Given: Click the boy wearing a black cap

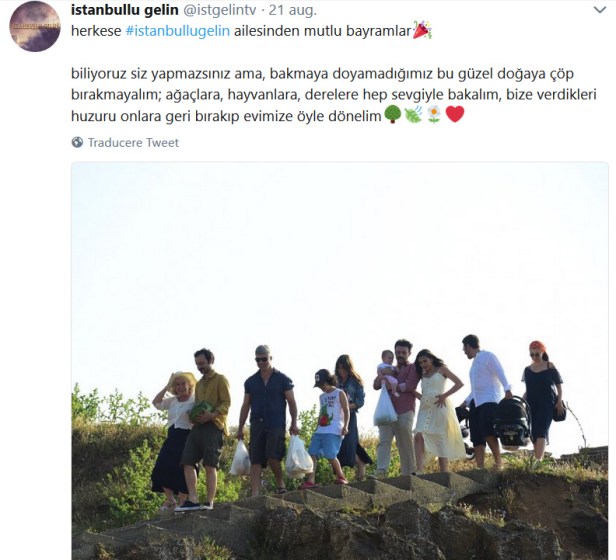Looking at the screenshot, I should 328,428.
